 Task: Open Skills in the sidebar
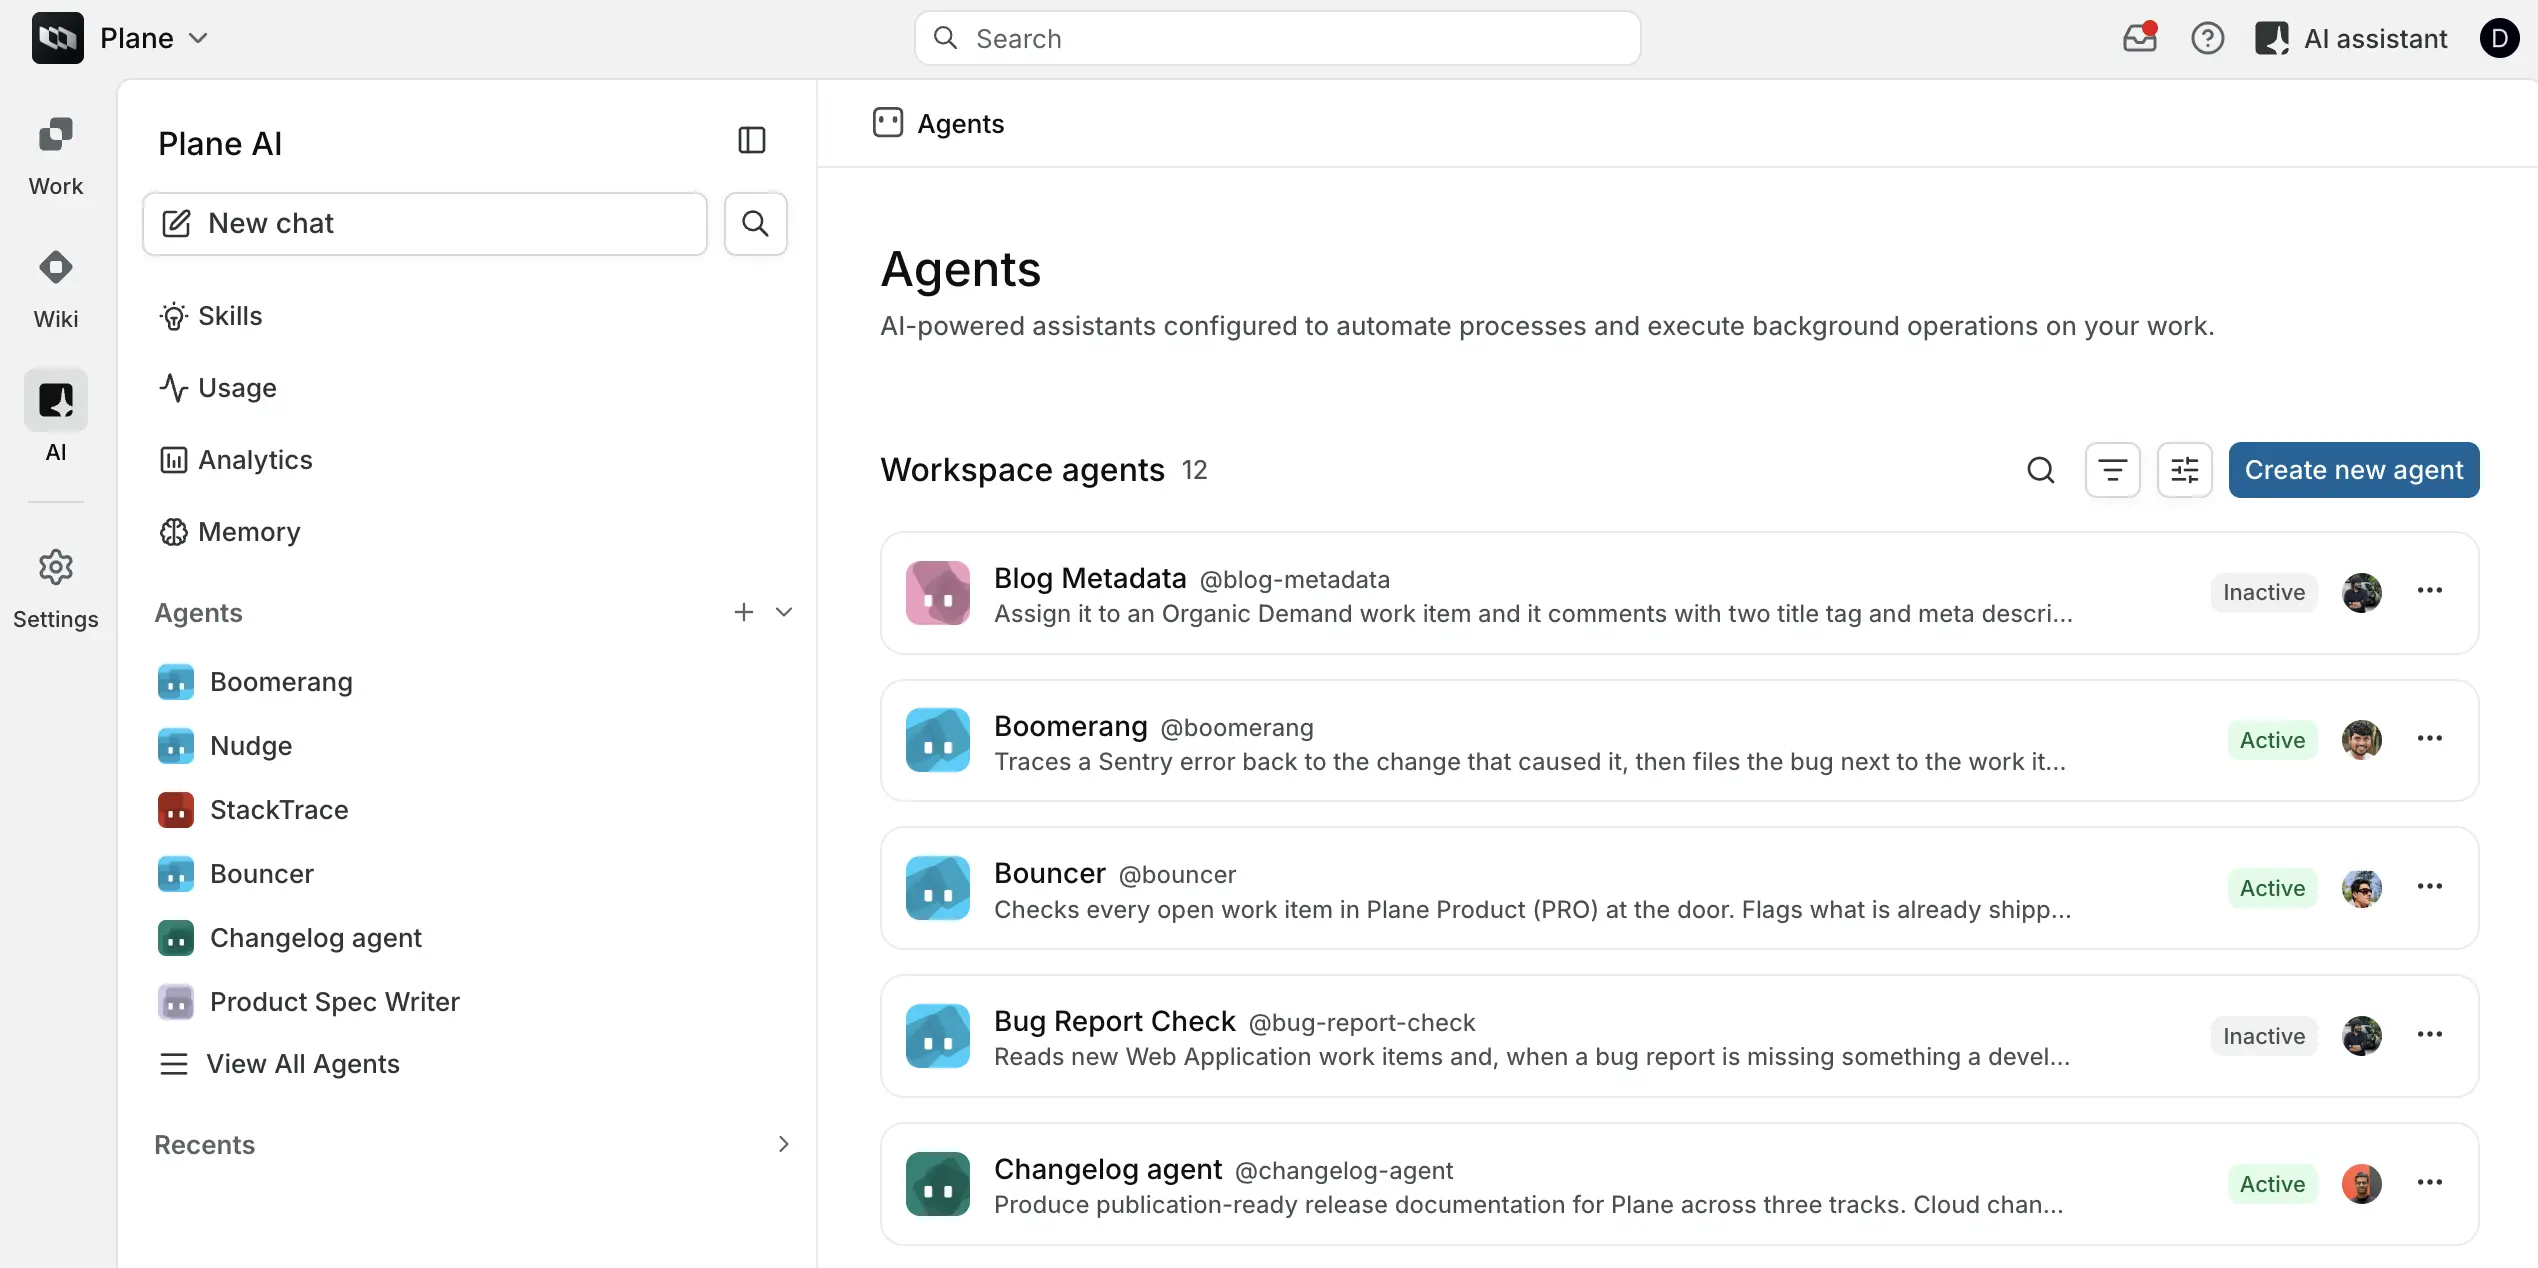click(x=210, y=316)
